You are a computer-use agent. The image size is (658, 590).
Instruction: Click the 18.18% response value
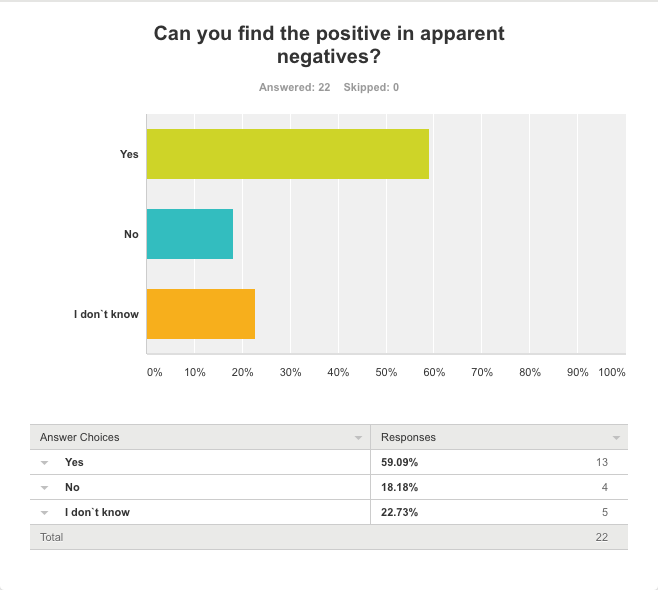click(x=399, y=487)
